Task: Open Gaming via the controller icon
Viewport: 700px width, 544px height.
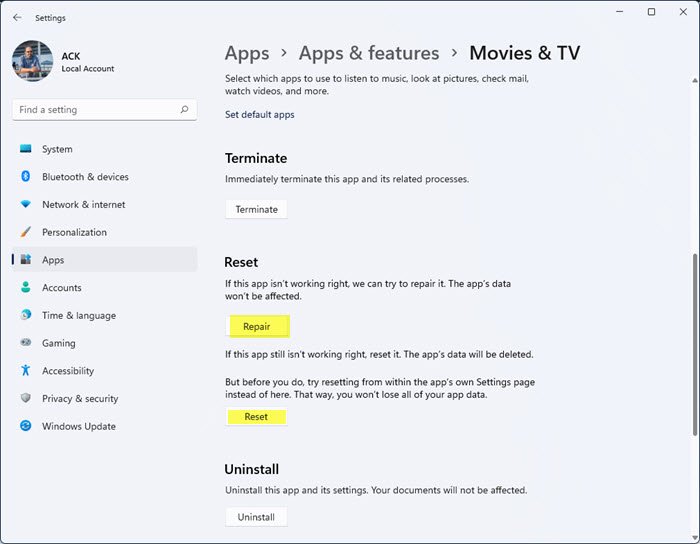Action: pyautogui.click(x=26, y=343)
